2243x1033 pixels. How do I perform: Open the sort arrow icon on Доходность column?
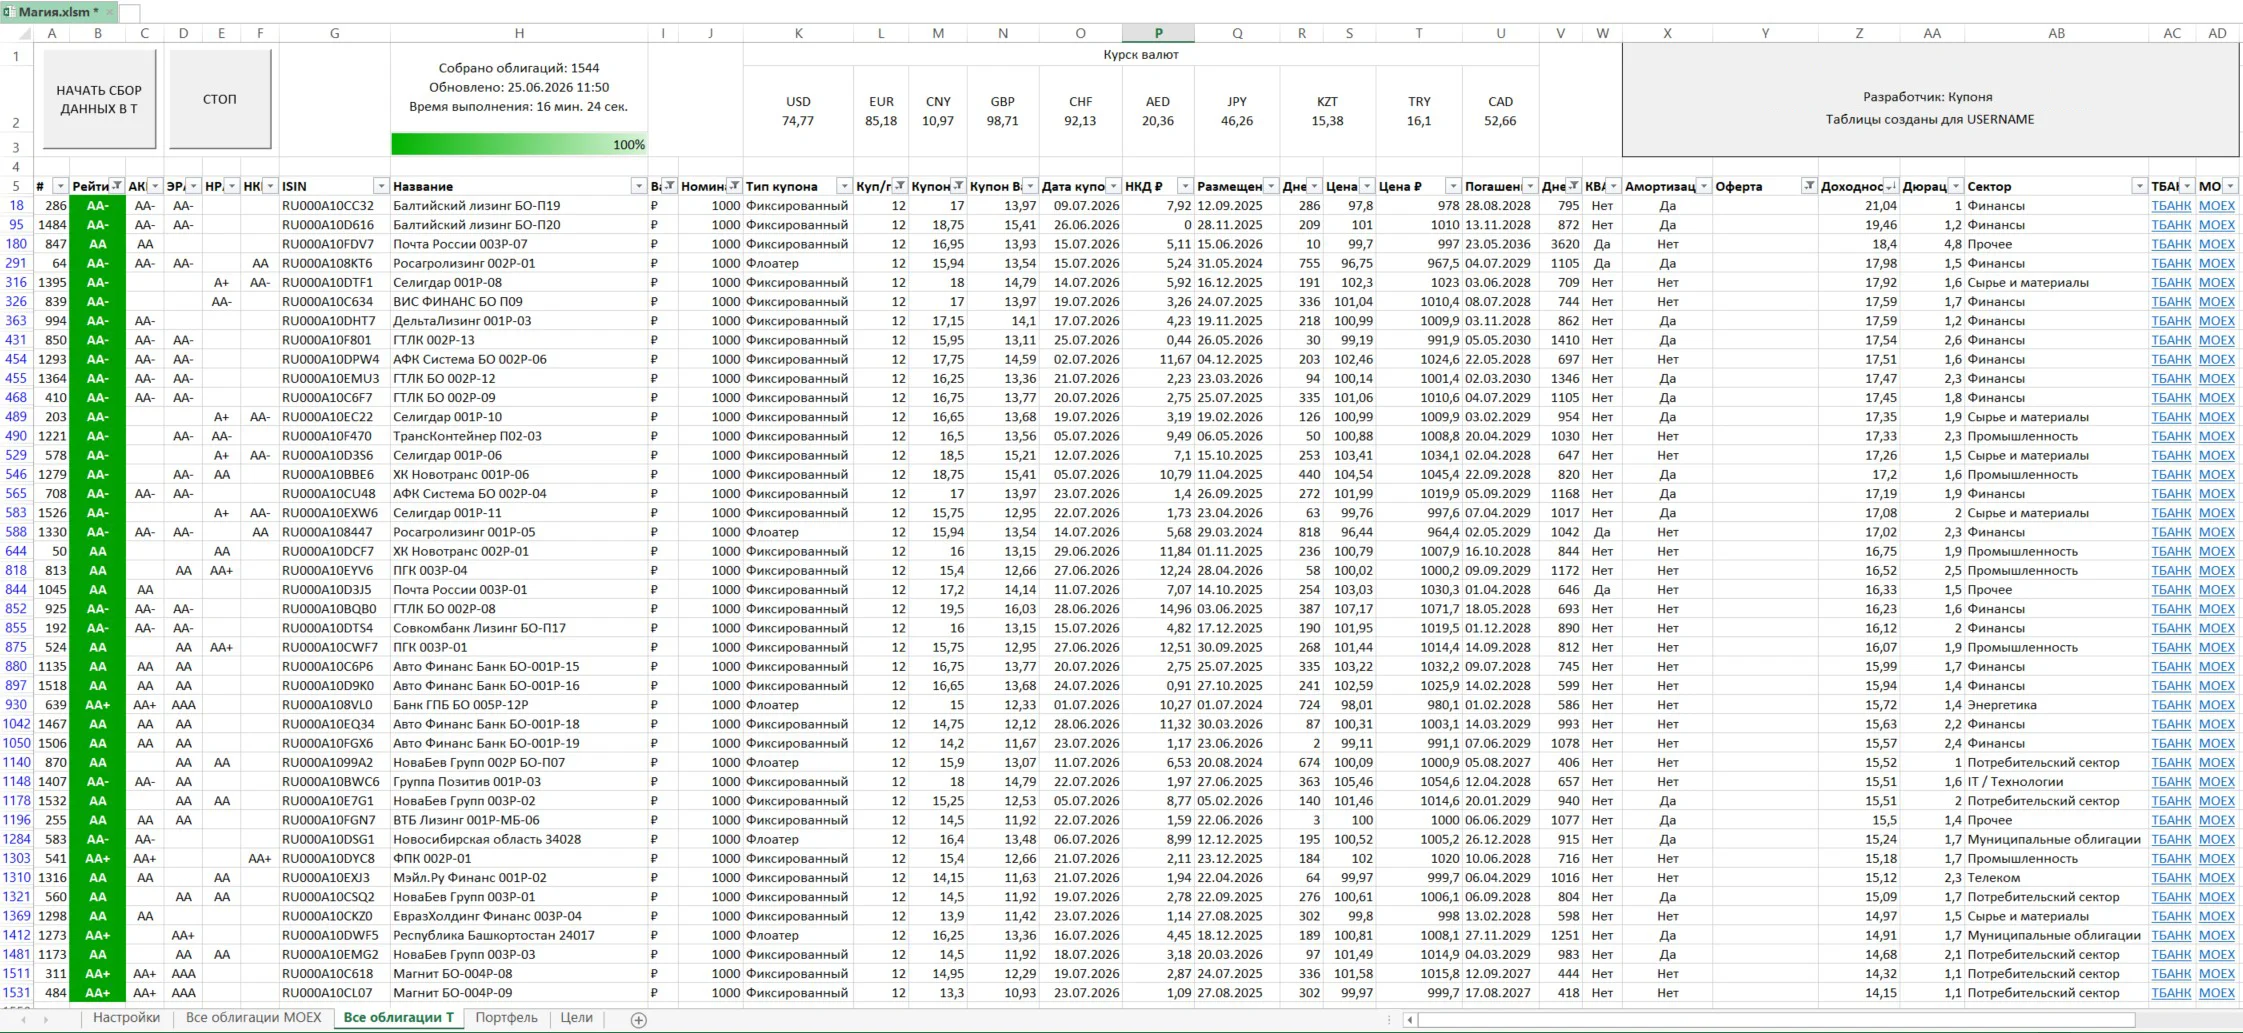1890,186
